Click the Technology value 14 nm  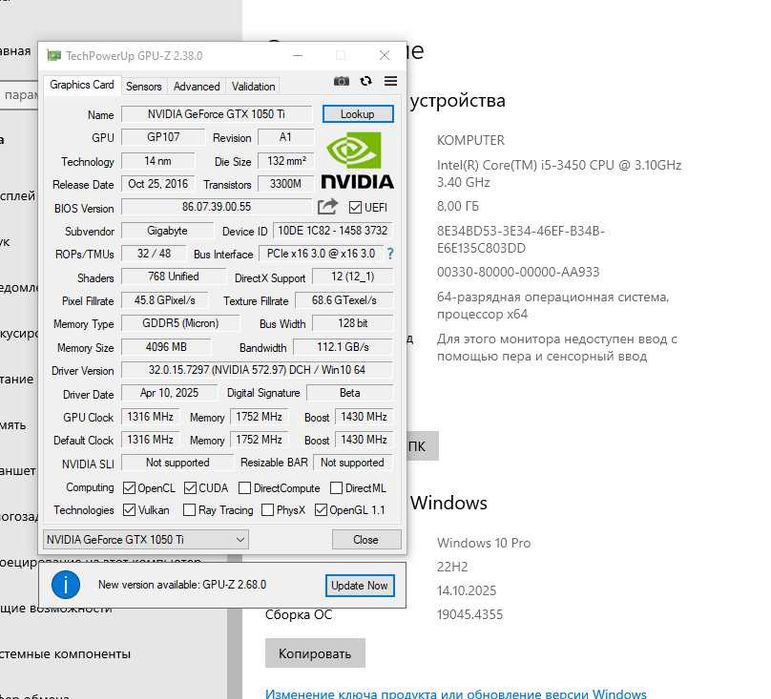158,161
